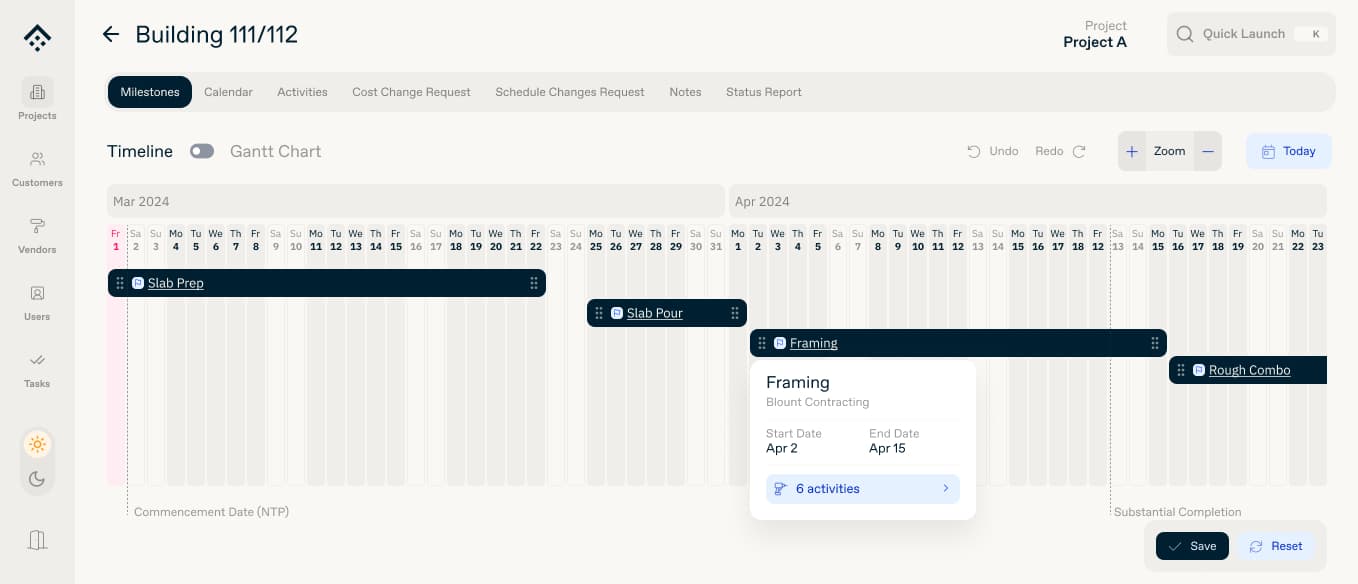
Task: Click the zoom out minus button
Action: (1208, 152)
